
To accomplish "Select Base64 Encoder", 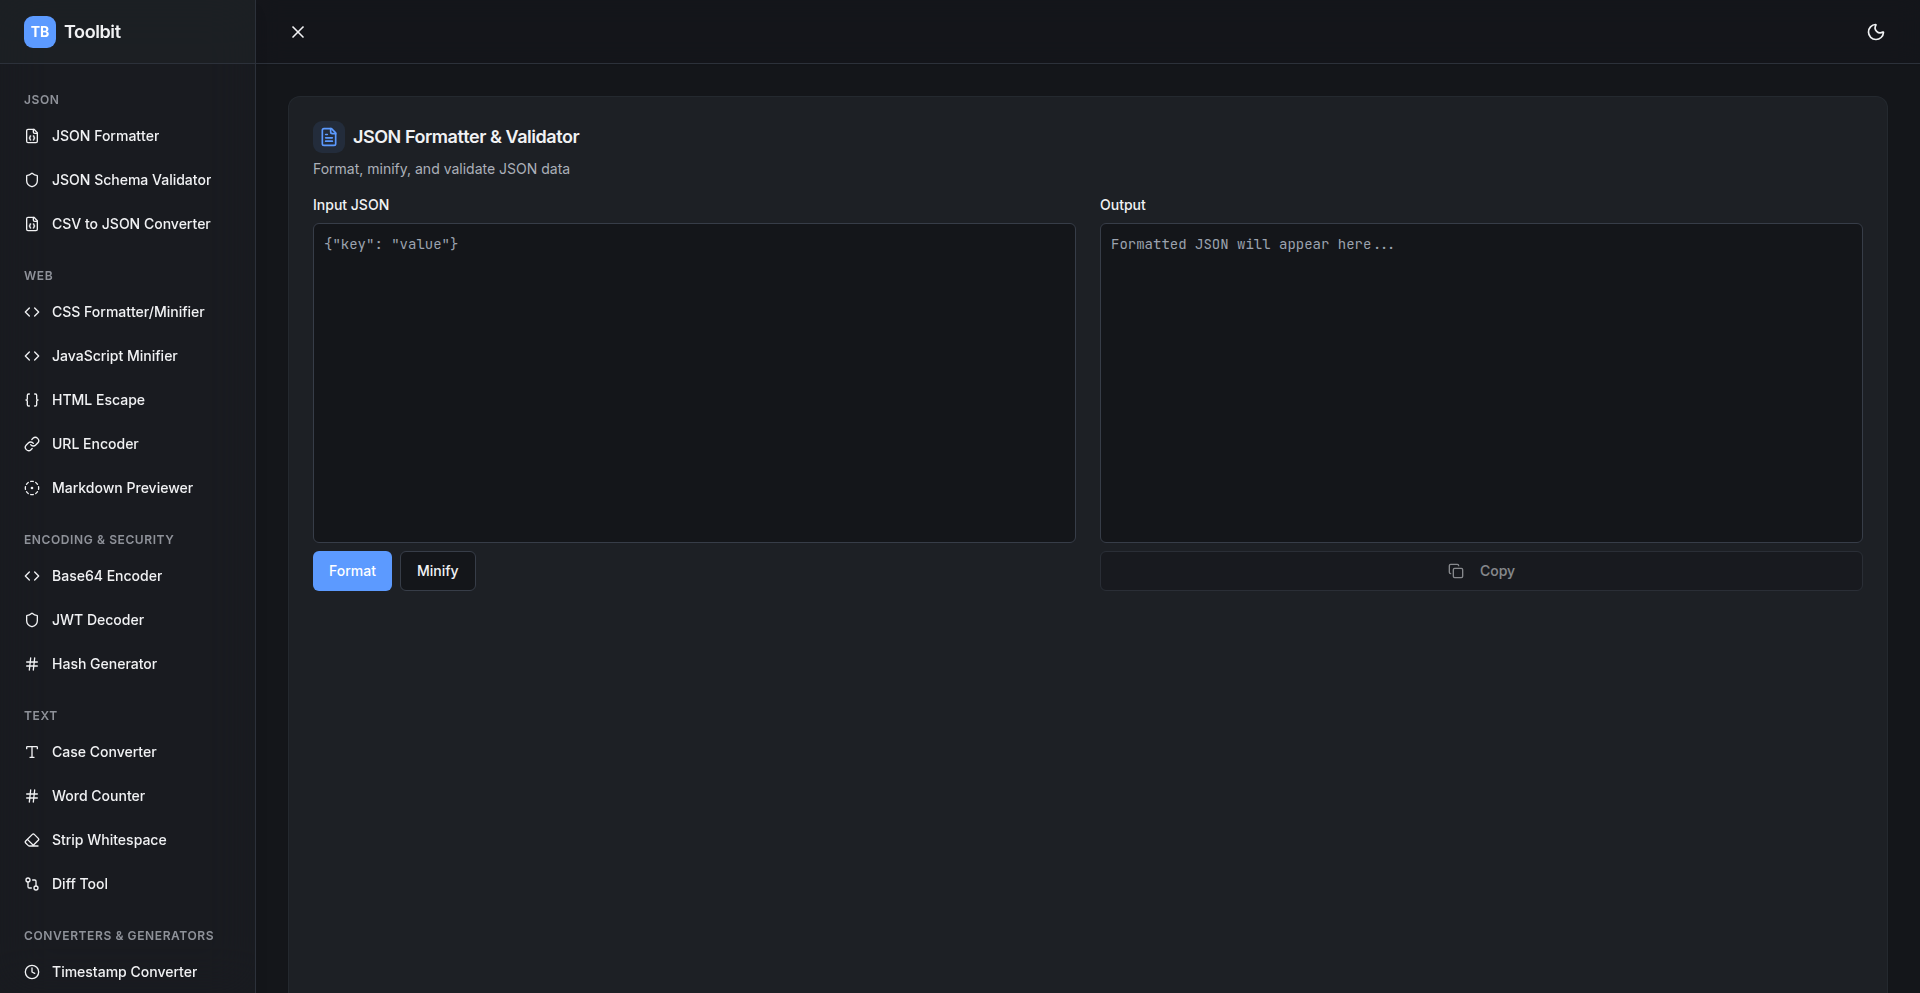I will [x=127, y=576].
